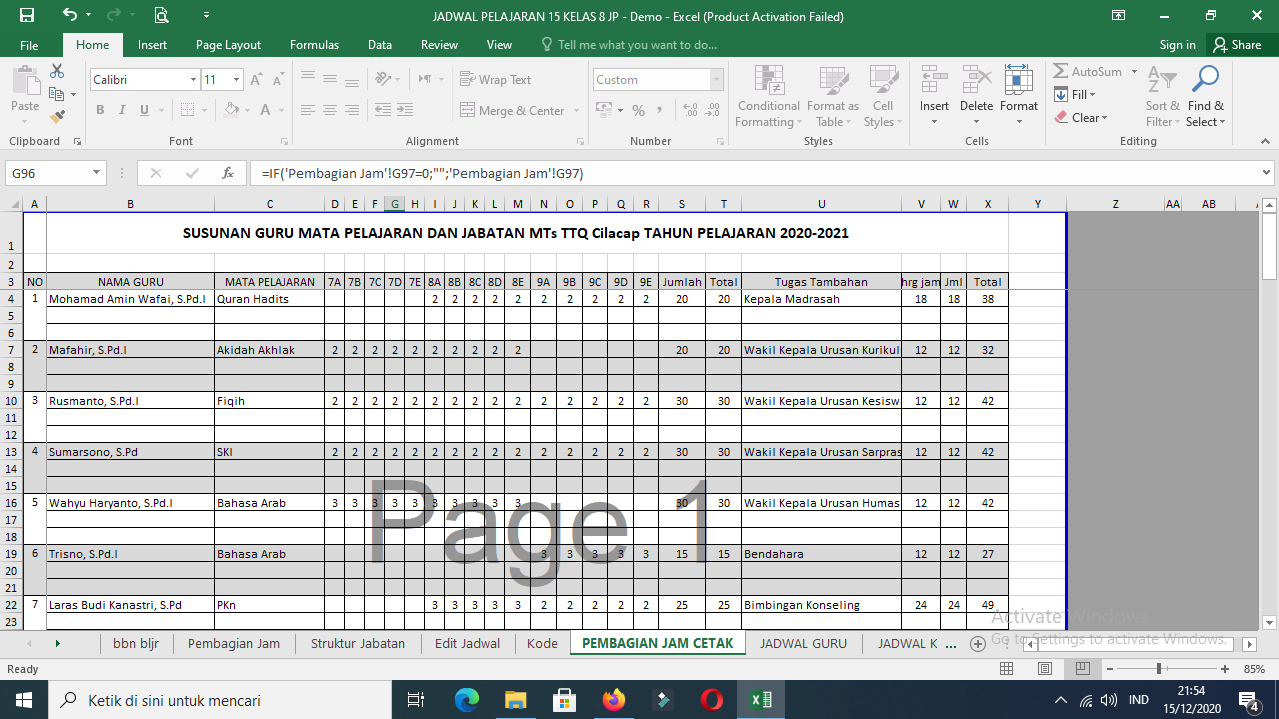Open Find & Select menu

[x=1206, y=97]
